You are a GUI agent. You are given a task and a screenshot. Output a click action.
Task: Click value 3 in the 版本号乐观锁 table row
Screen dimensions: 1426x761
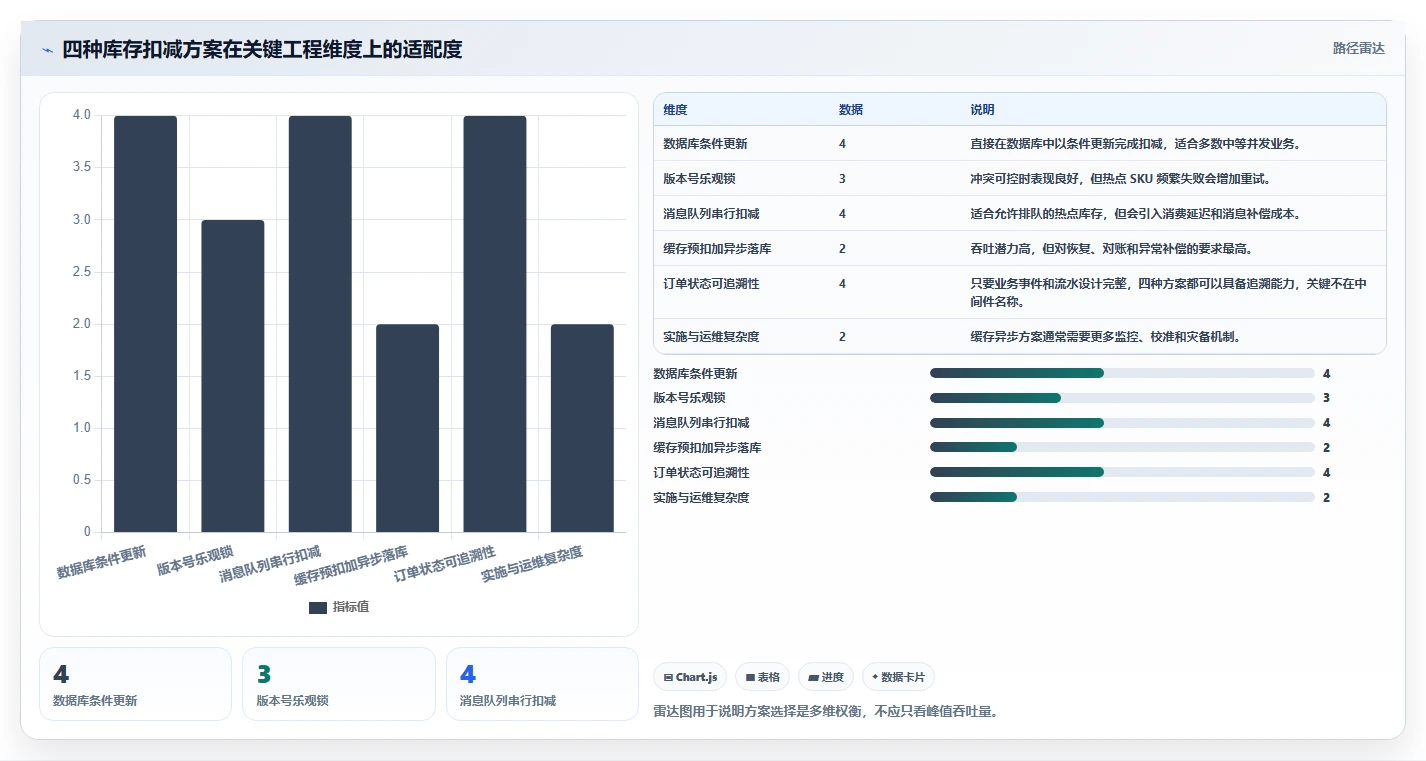pos(842,179)
